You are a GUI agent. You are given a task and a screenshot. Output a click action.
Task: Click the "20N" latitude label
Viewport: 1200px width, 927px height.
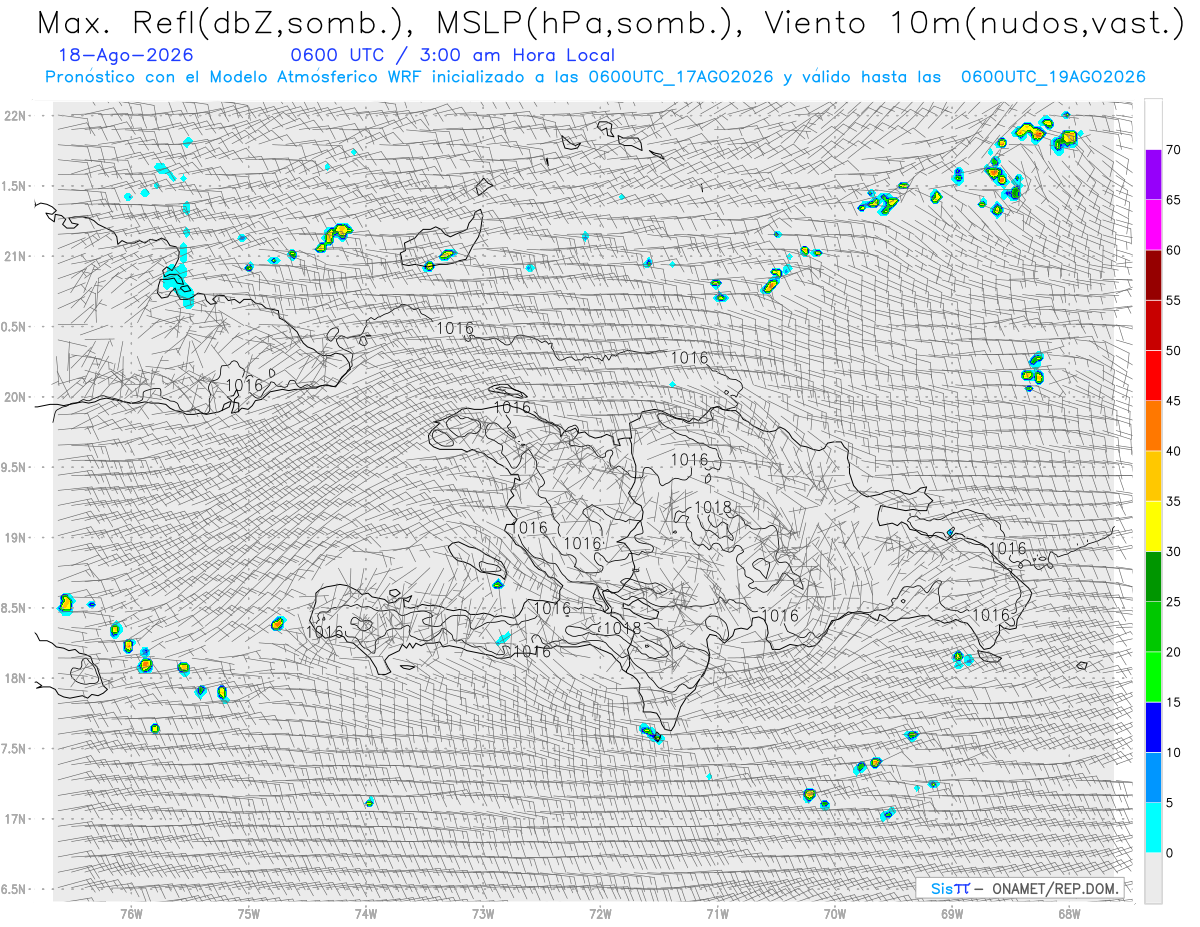(x=17, y=397)
